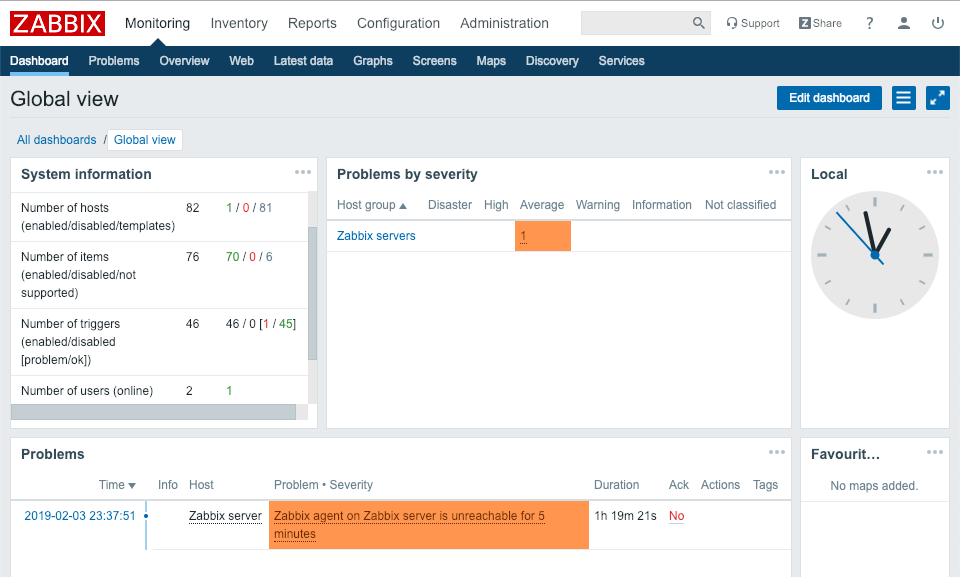Open the Inventory menu
Viewport: 960px width, 577px height.
(x=239, y=23)
